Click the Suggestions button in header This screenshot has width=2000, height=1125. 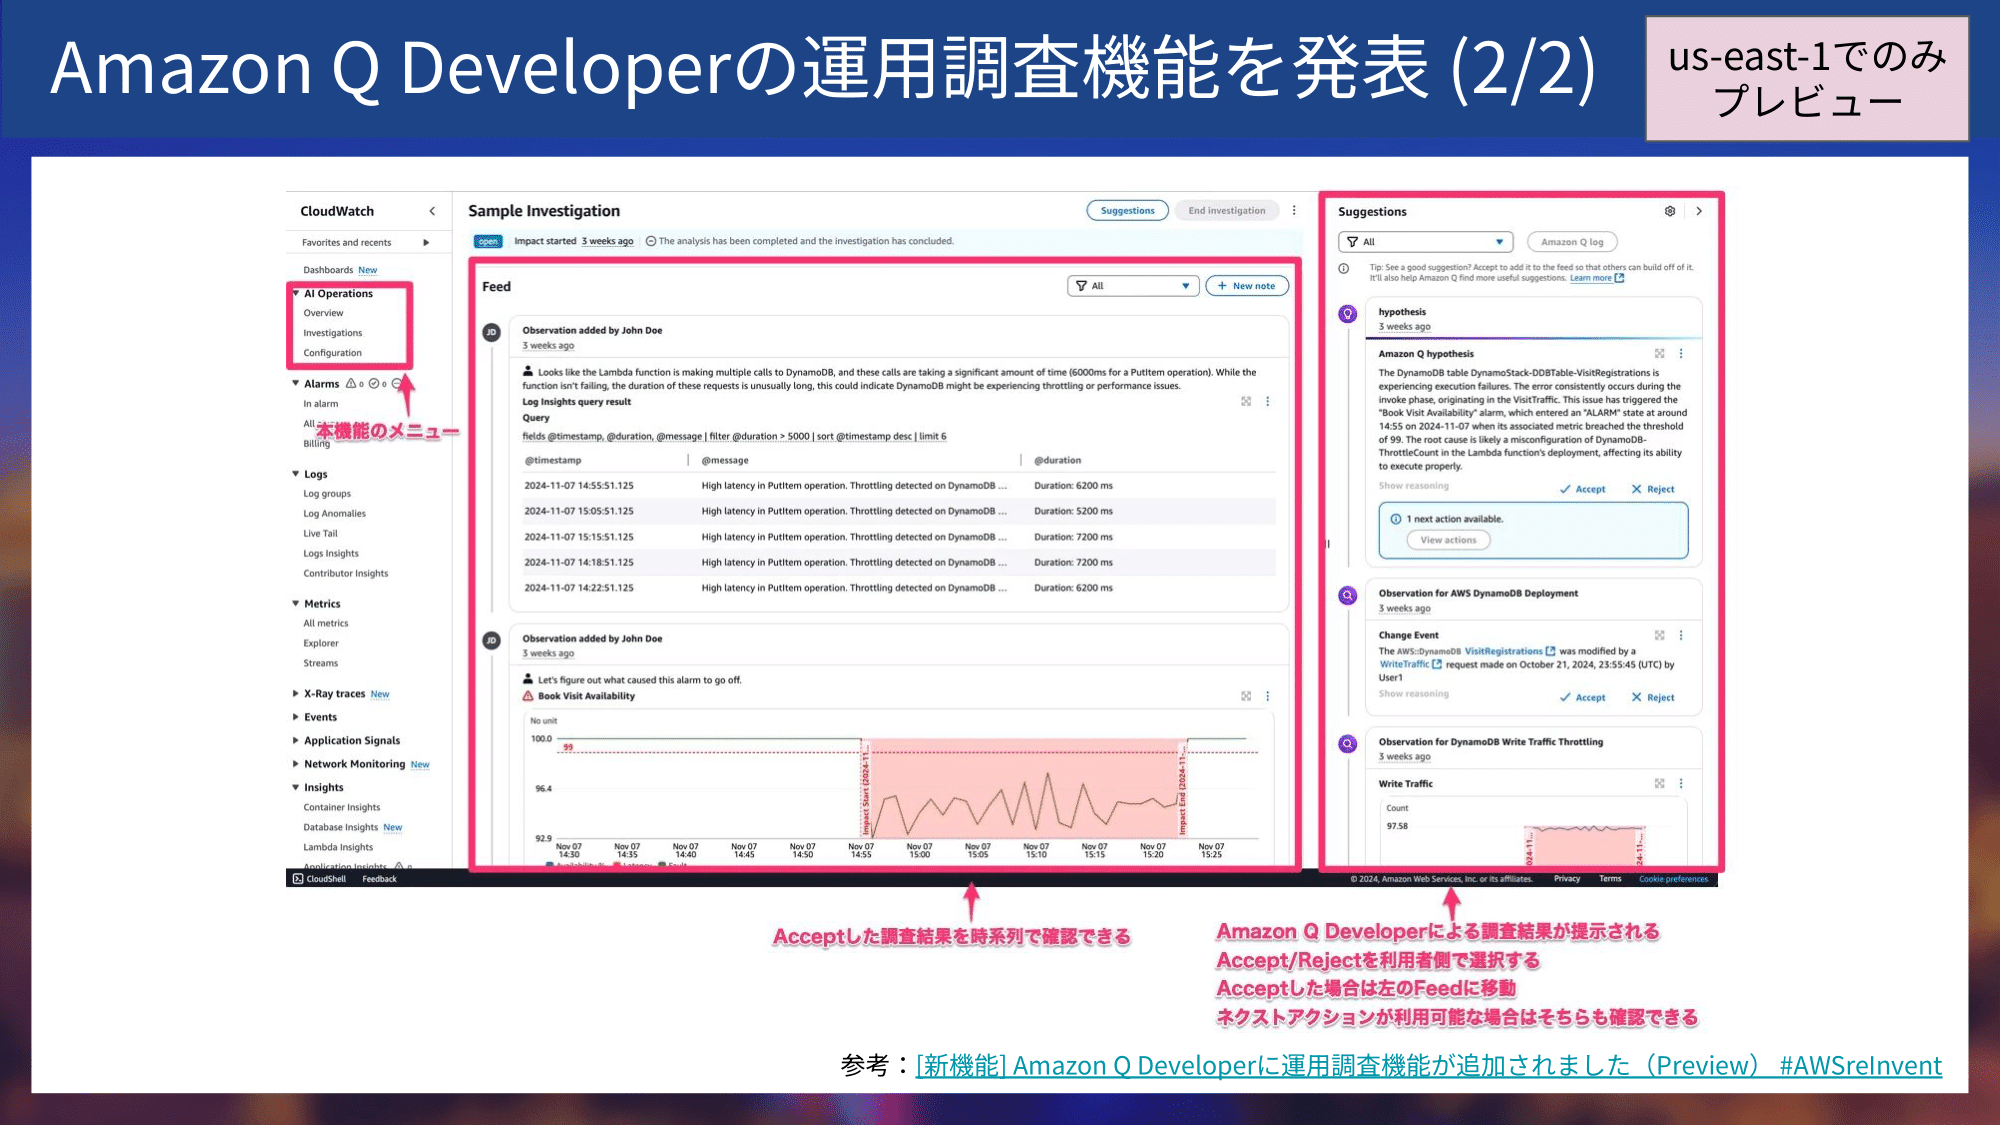coord(1127,210)
